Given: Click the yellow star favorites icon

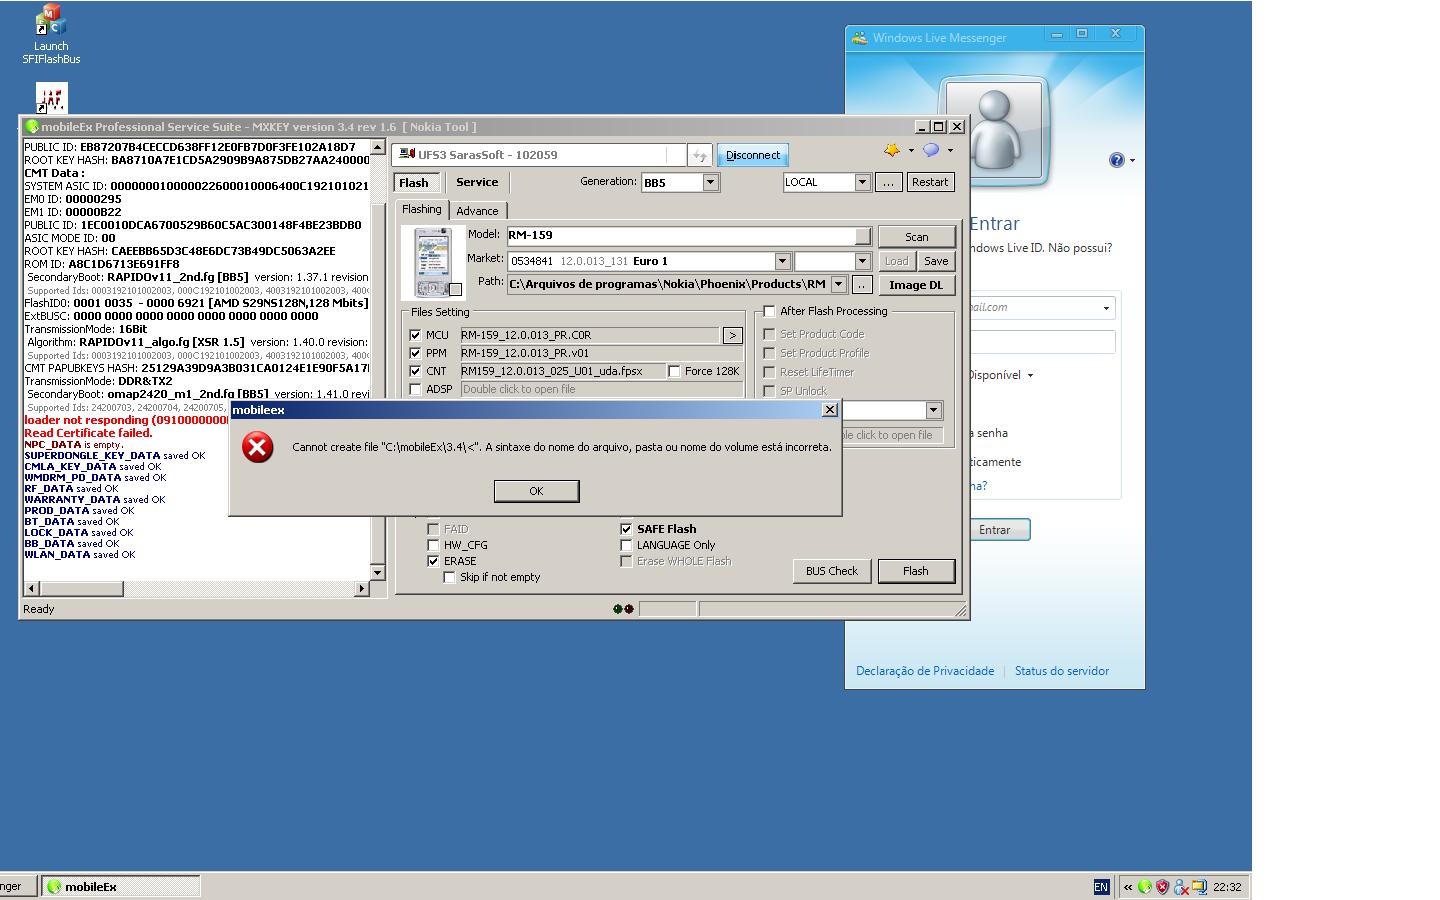Looking at the screenshot, I should pyautogui.click(x=892, y=150).
